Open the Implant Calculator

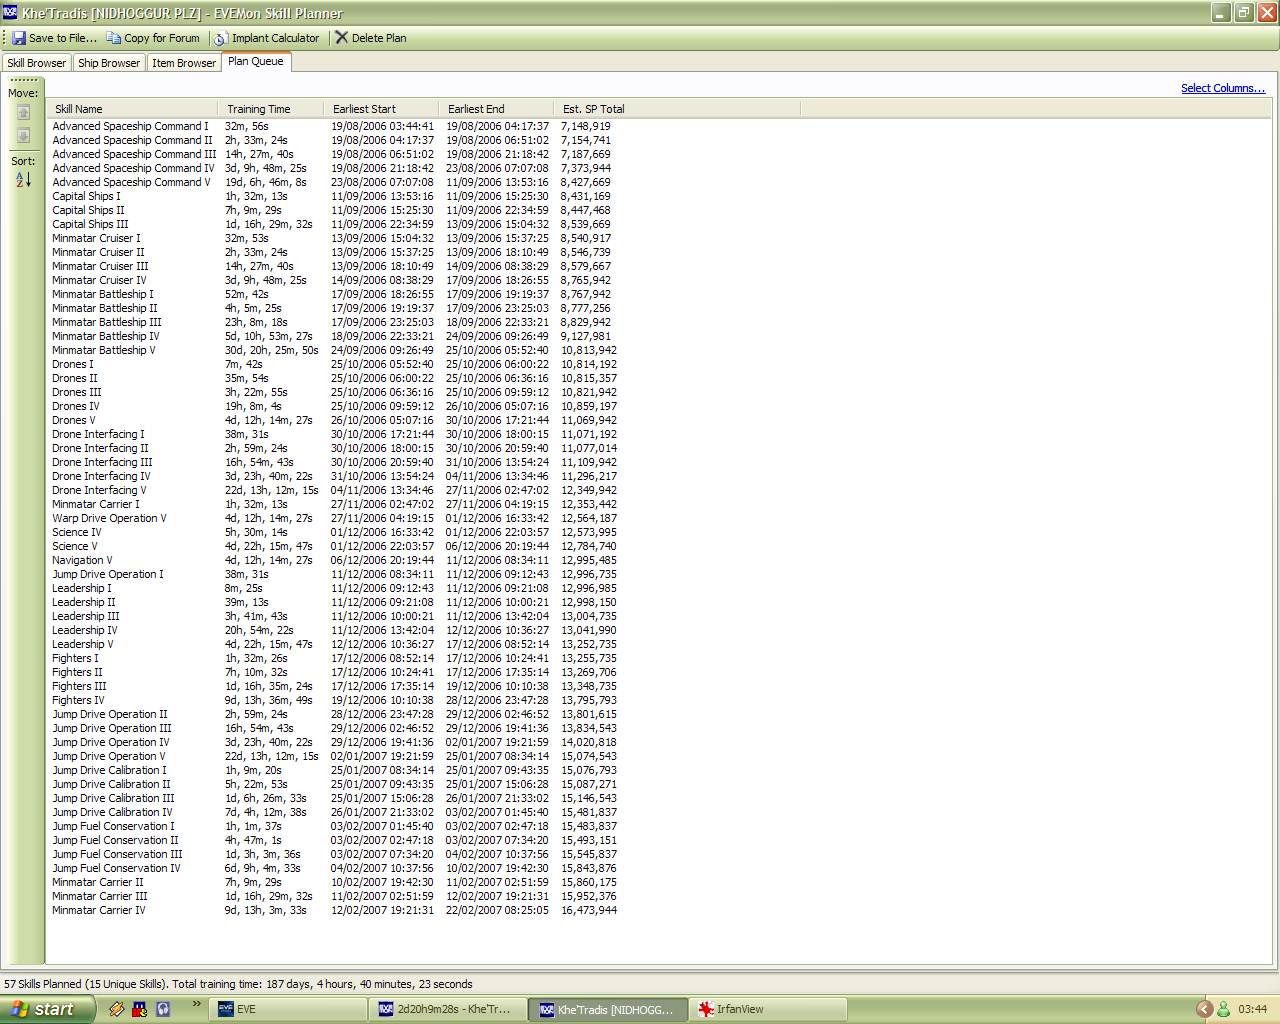267,38
